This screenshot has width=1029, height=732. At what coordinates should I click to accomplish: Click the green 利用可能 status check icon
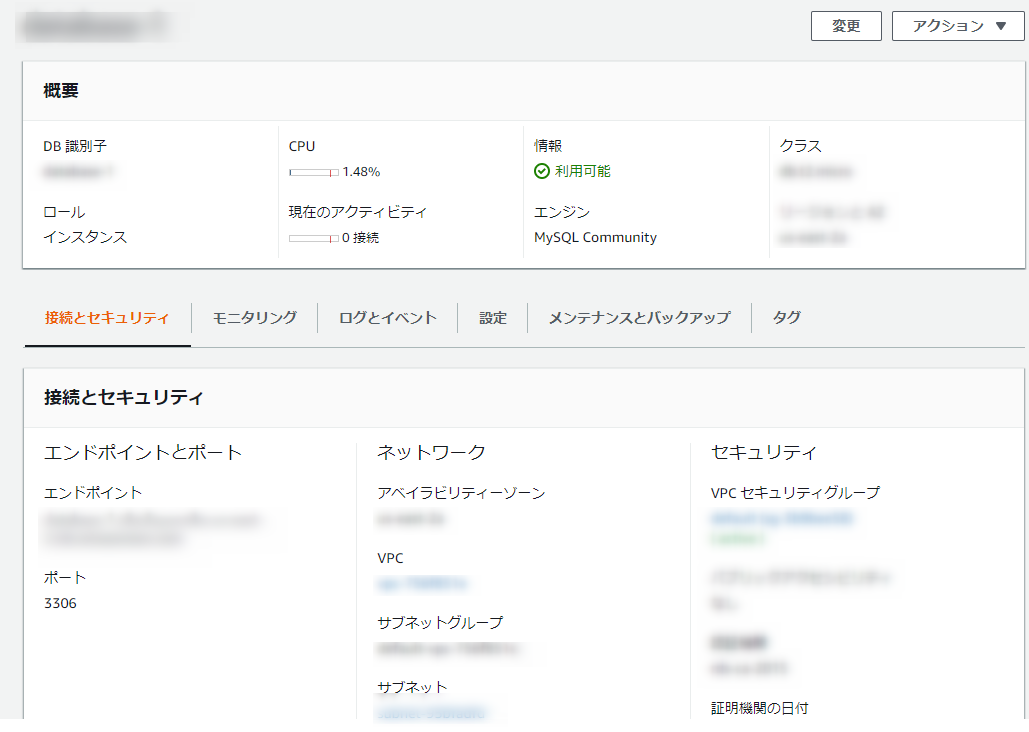click(x=542, y=171)
